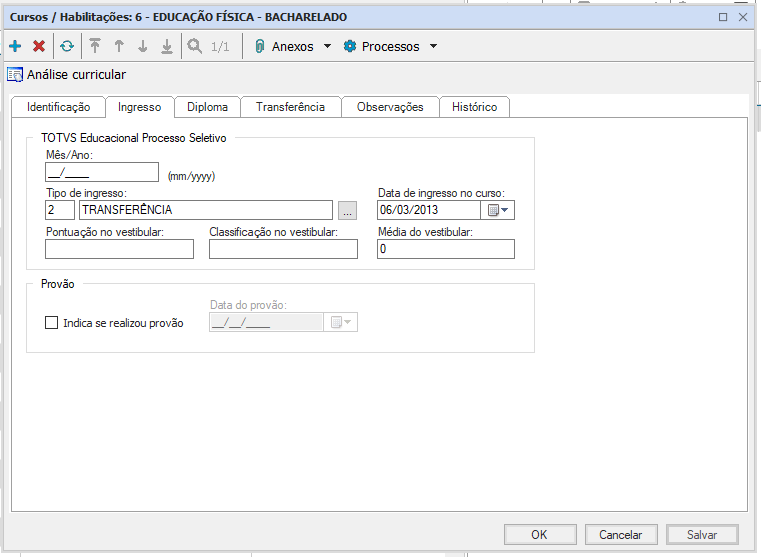The width and height of the screenshot is (761, 557).
Task: Click the refresh icon in toolbar
Action: tap(67, 46)
